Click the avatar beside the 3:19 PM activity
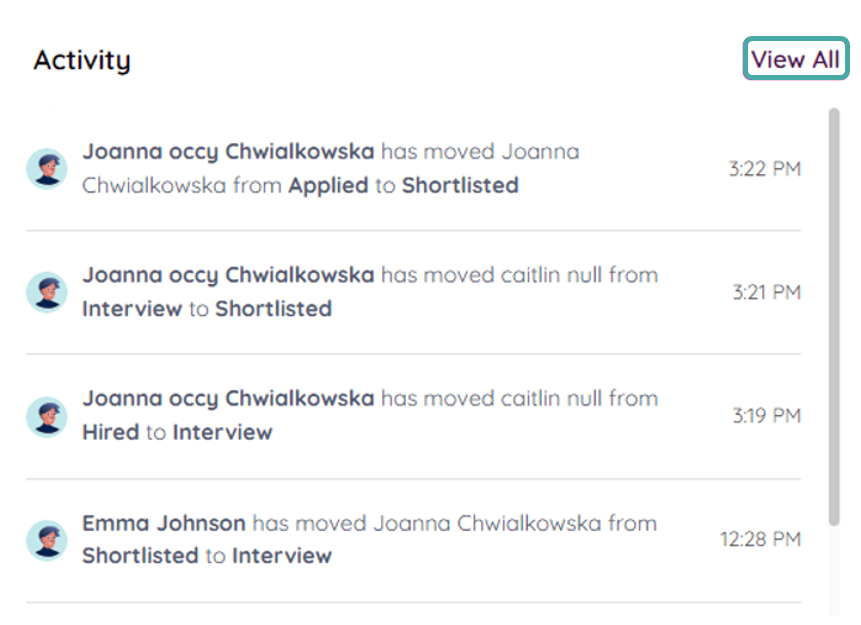This screenshot has height=625, width=861. [46, 416]
